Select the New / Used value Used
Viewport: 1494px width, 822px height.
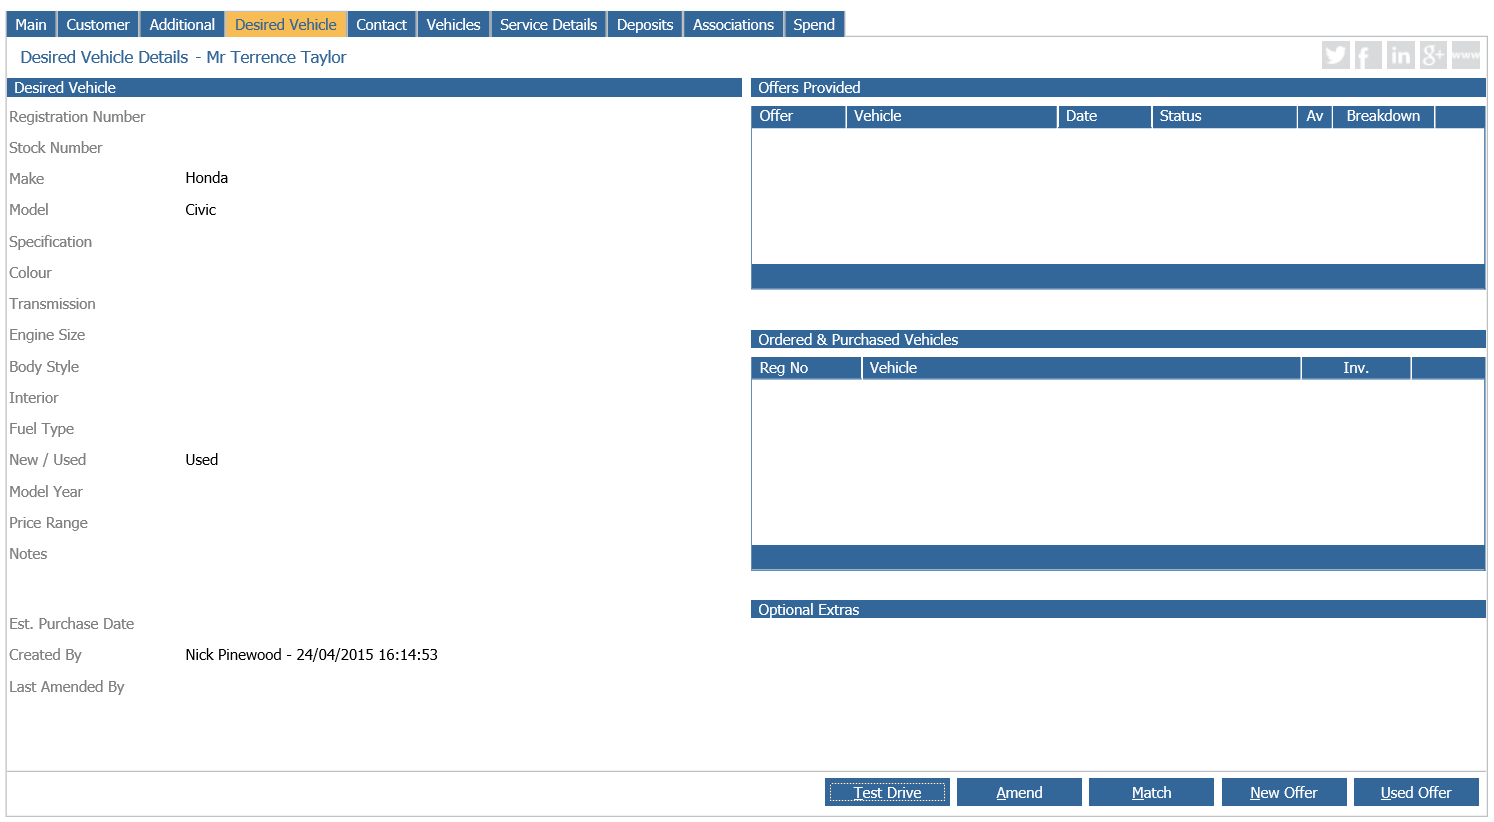point(202,460)
